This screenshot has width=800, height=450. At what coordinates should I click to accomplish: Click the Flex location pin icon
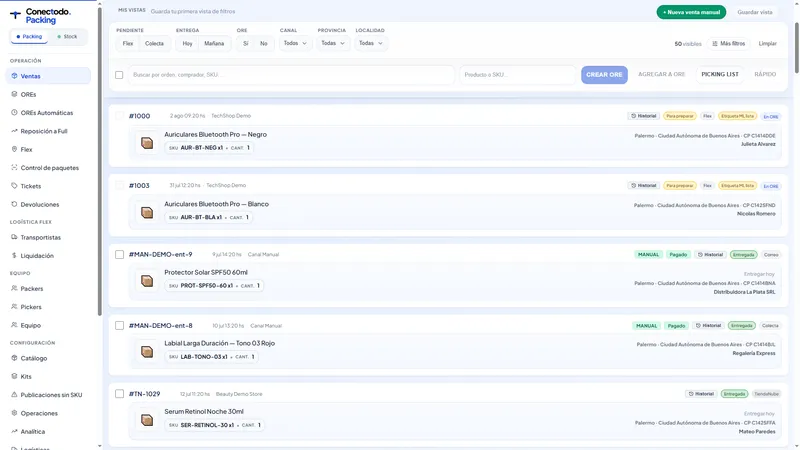14,149
